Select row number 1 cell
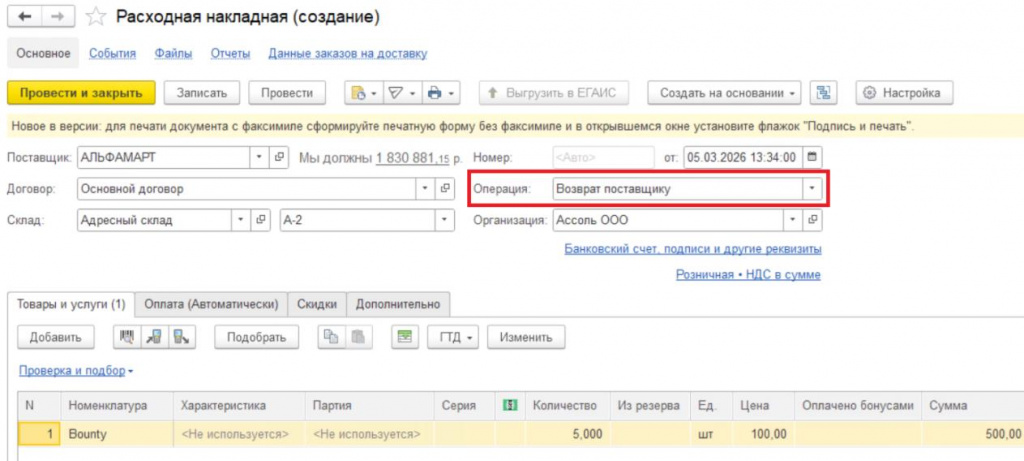The width and height of the screenshot is (1024, 461). [x=40, y=434]
